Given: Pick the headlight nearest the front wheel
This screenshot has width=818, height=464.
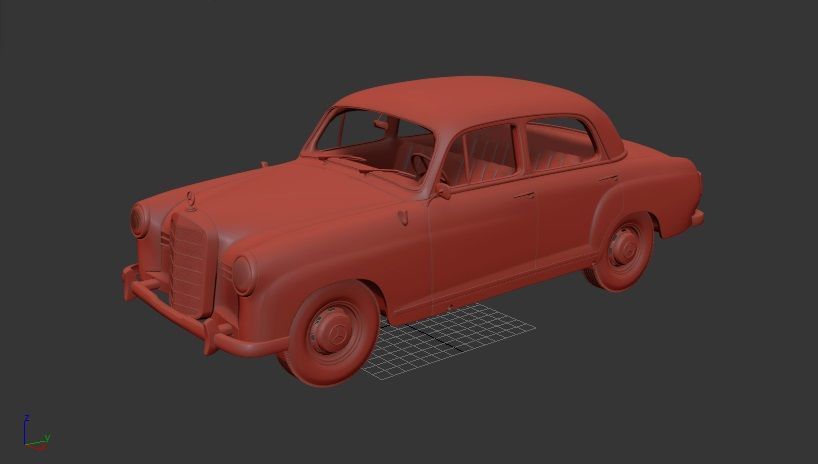Looking at the screenshot, I should [244, 275].
